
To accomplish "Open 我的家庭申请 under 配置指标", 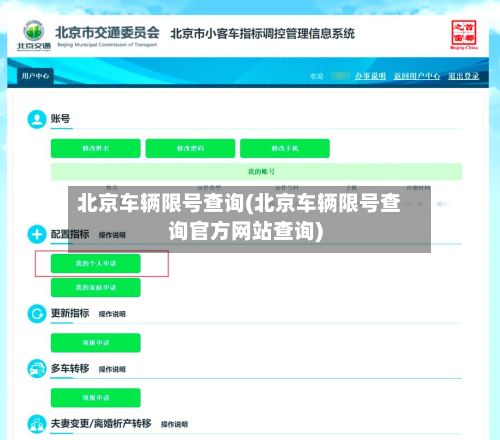I will [96, 287].
